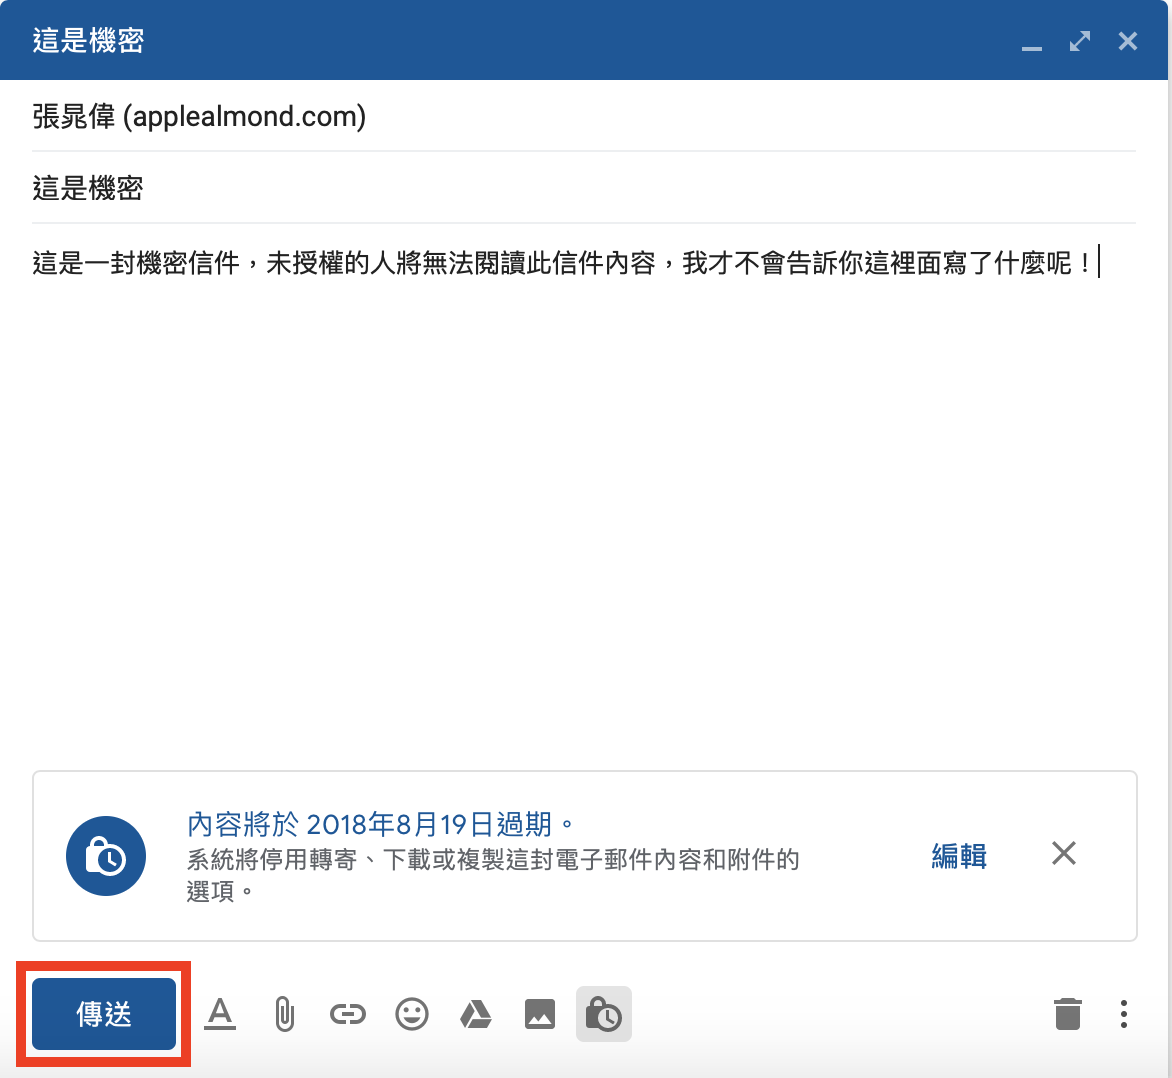Click the subject field 這是機密
The image size is (1172, 1078).
coord(584,188)
